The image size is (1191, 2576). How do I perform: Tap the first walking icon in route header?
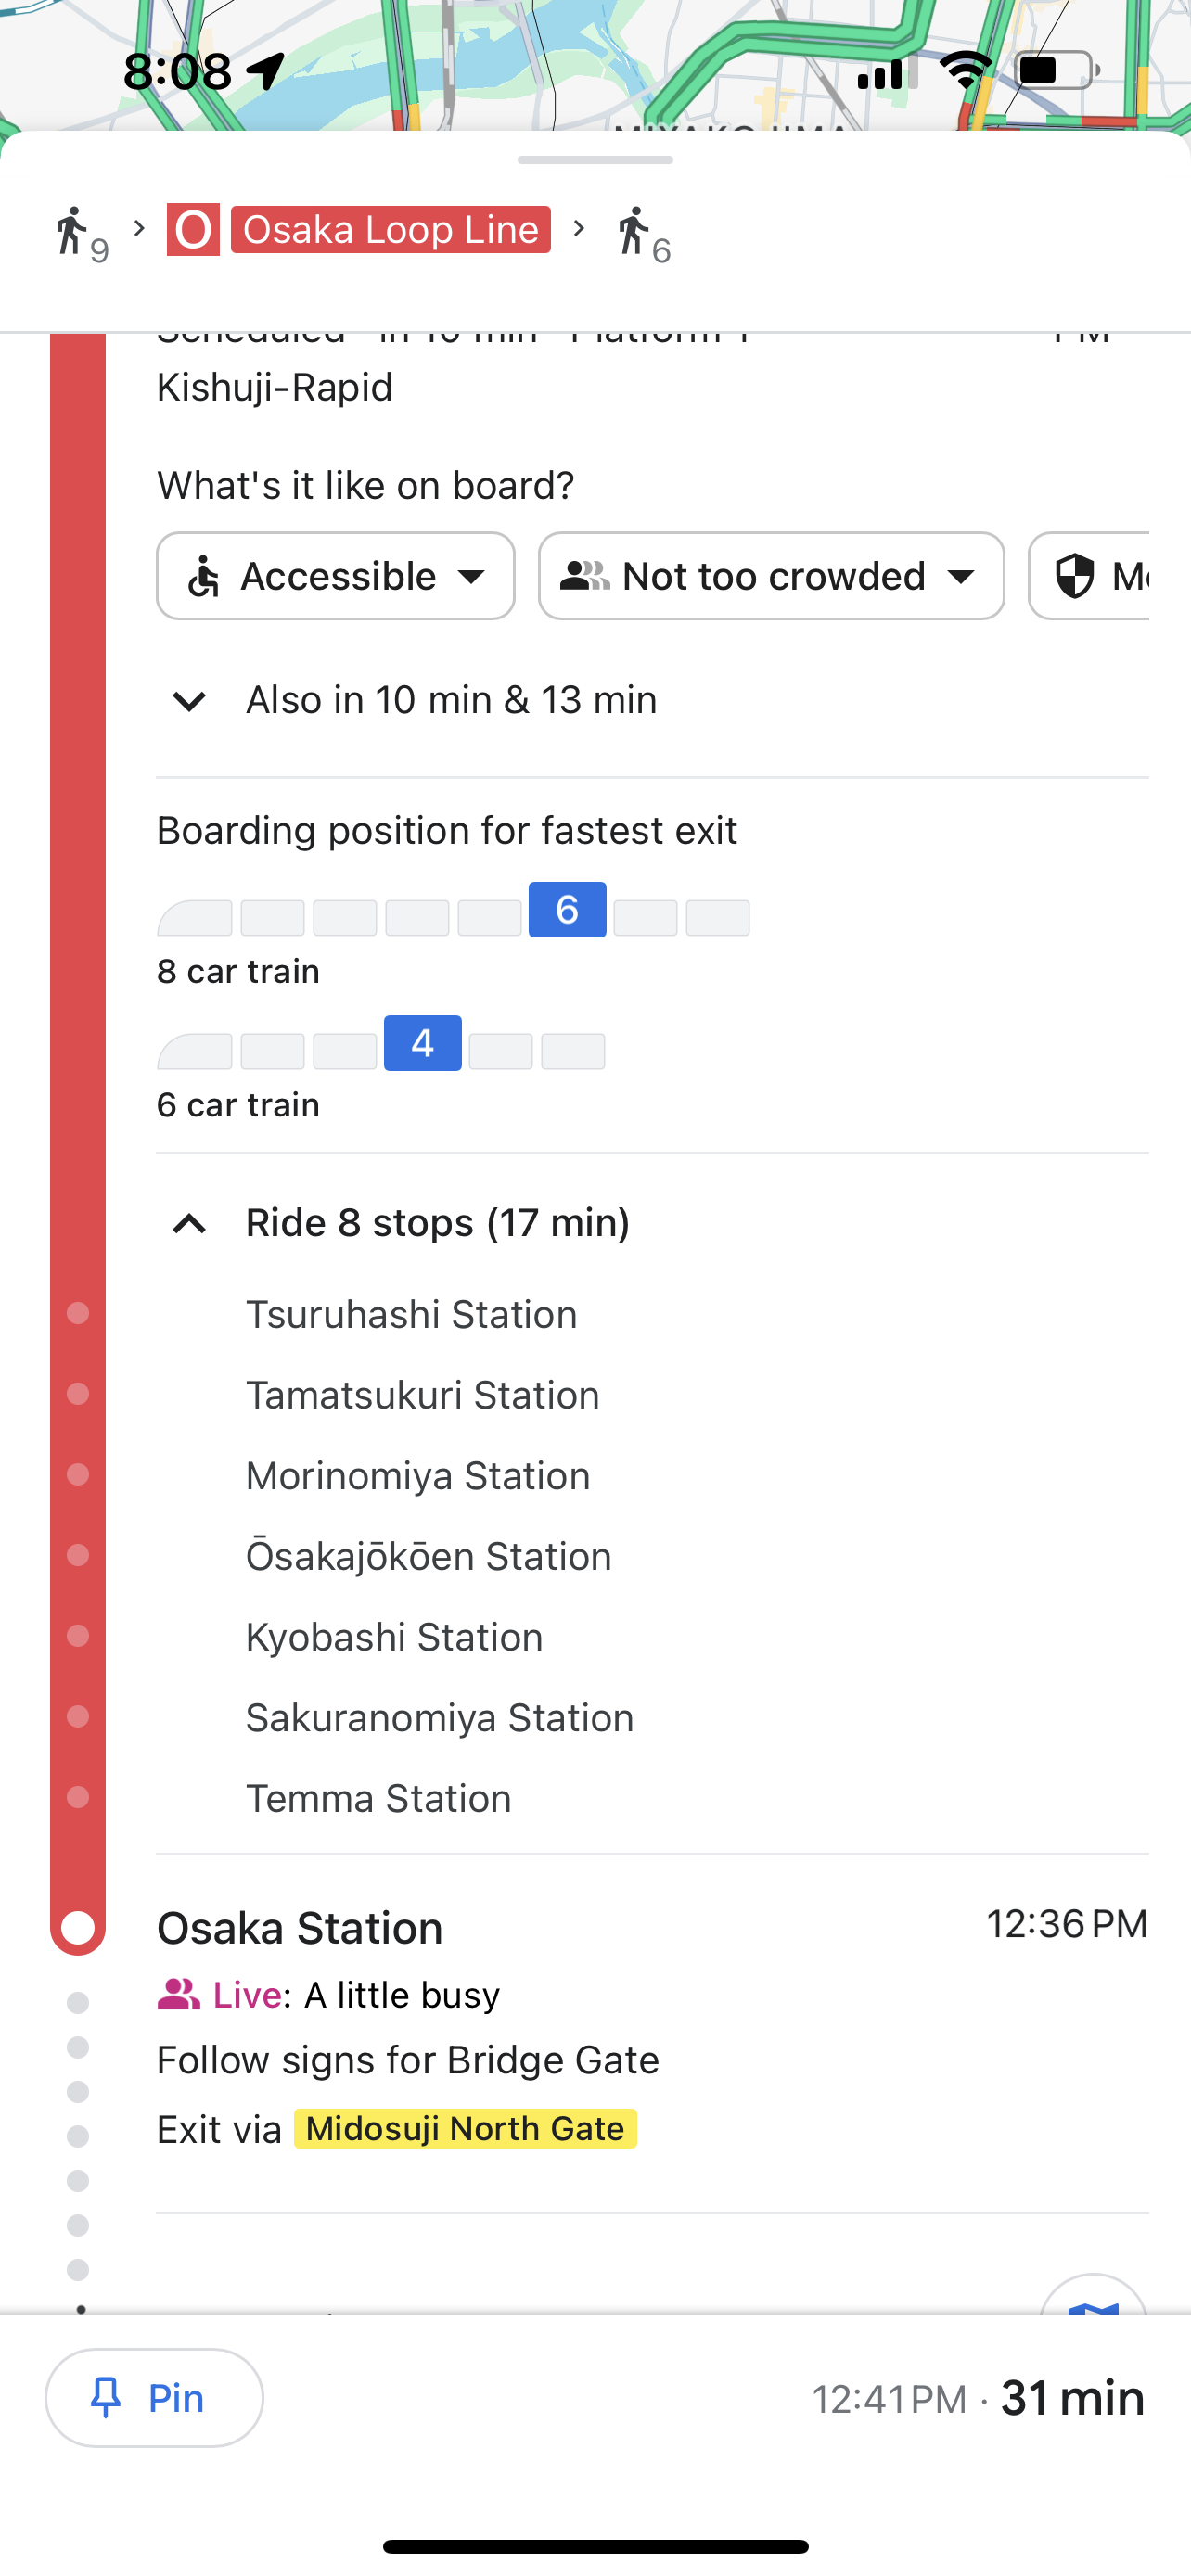[x=72, y=231]
